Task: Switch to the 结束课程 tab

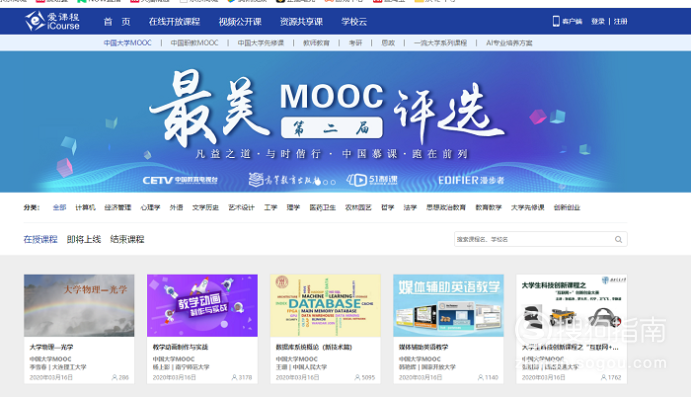Action: pos(127,239)
